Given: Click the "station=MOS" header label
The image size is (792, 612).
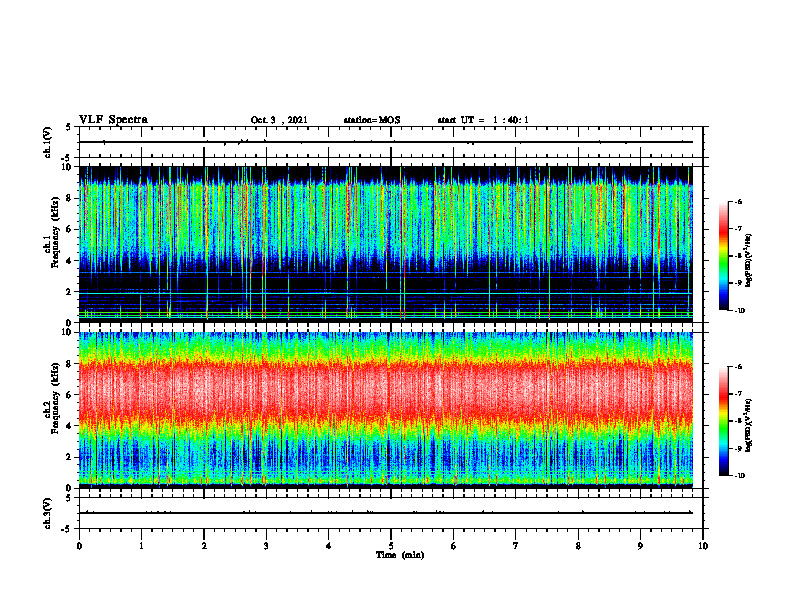Looking at the screenshot, I should [x=372, y=120].
